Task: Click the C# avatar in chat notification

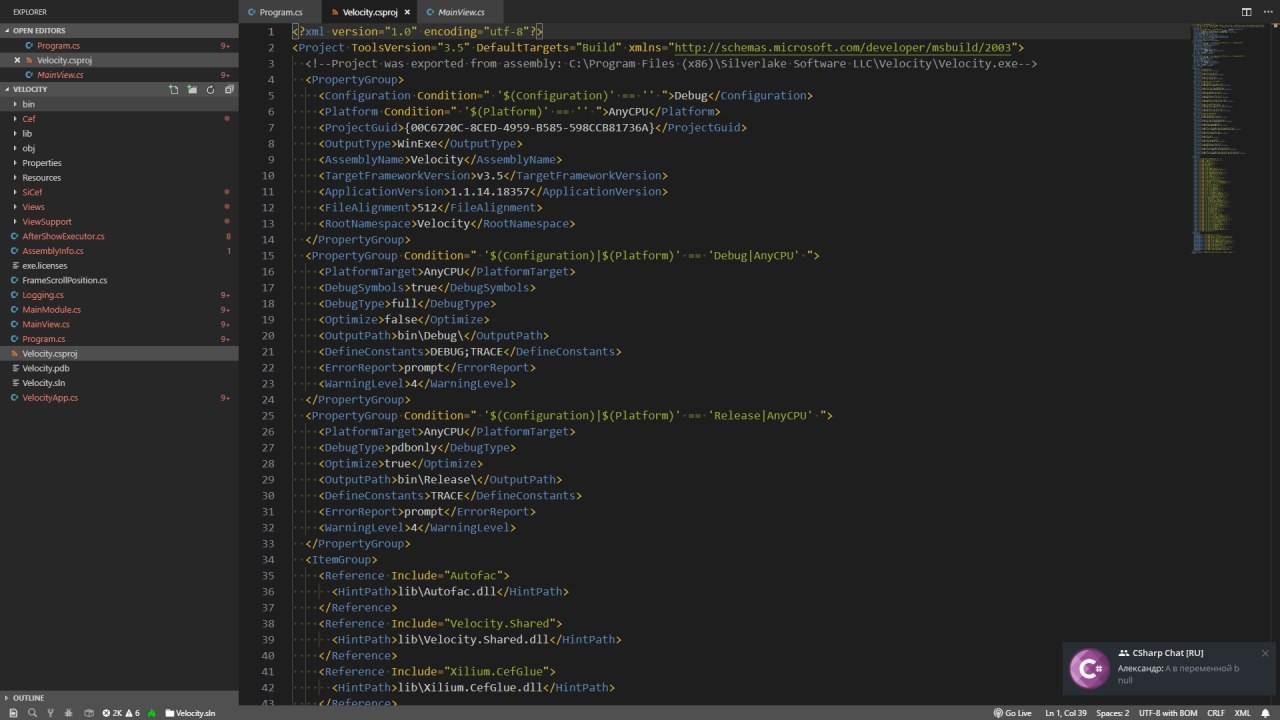Action: 1089,668
